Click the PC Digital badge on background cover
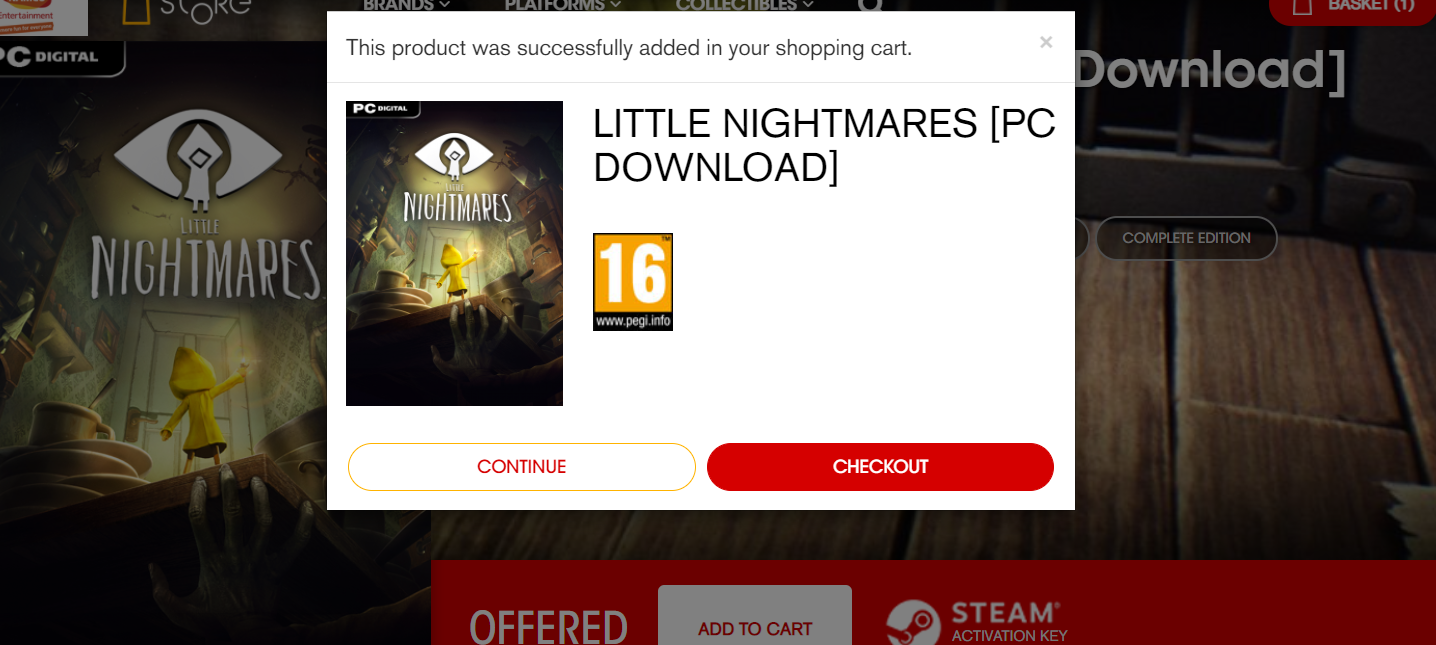The height and width of the screenshot is (645, 1436). tap(62, 58)
